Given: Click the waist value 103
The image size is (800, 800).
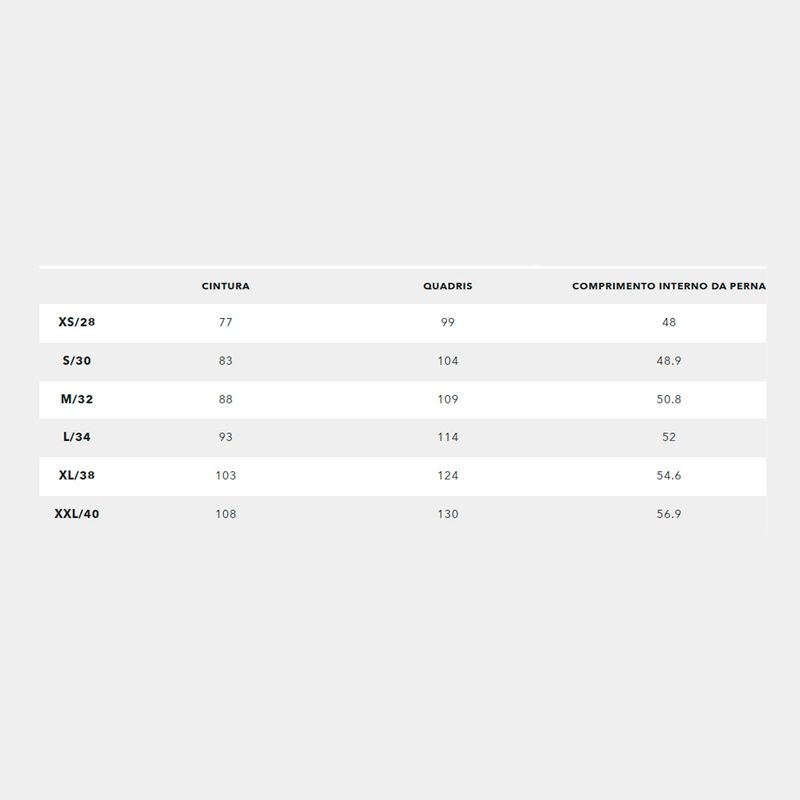Looking at the screenshot, I should point(226,476).
